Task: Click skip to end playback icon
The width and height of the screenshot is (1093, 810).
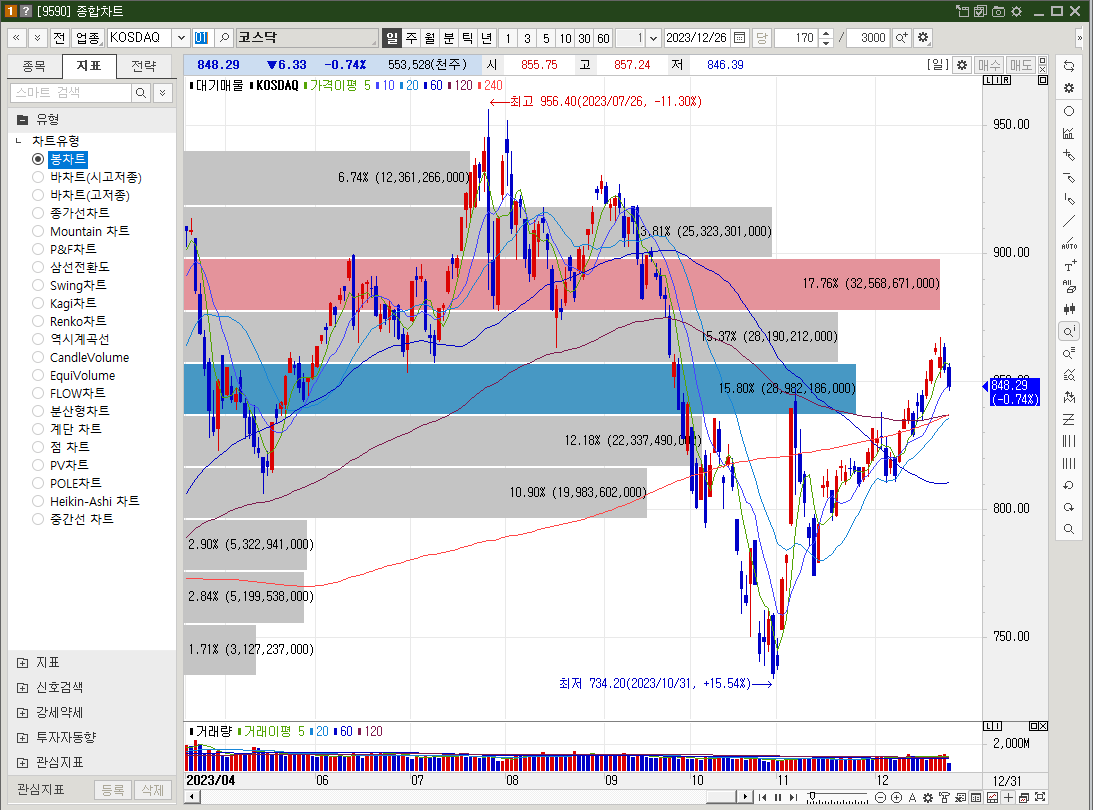Action: (x=793, y=797)
